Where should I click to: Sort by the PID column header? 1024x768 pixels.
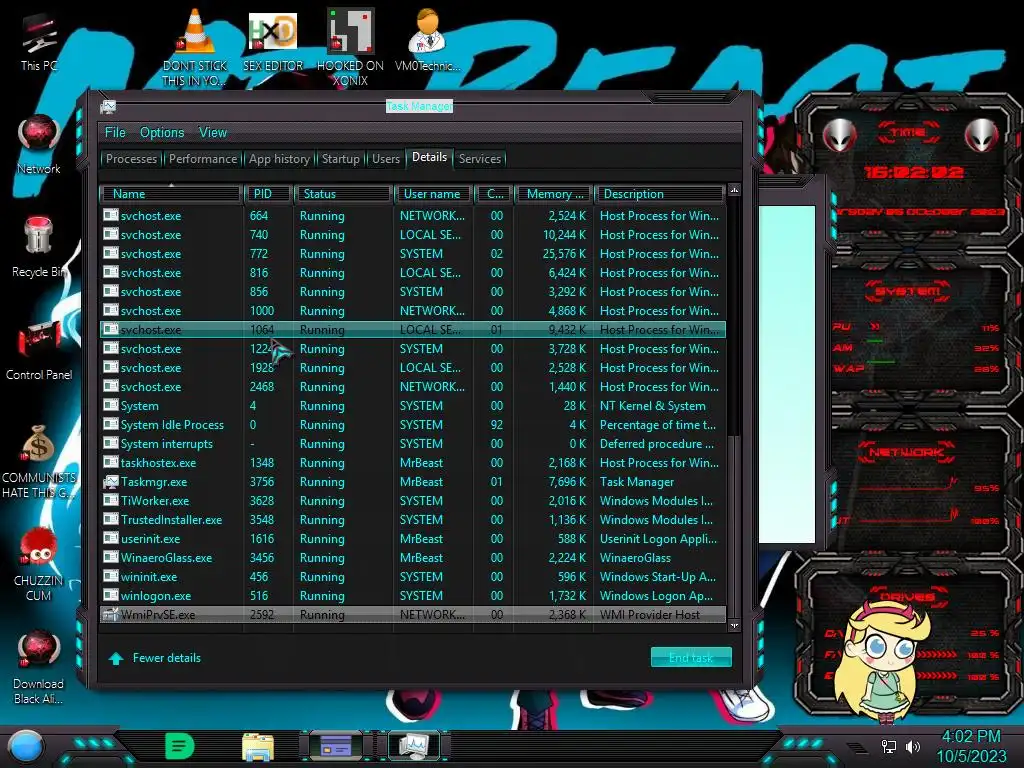268,194
